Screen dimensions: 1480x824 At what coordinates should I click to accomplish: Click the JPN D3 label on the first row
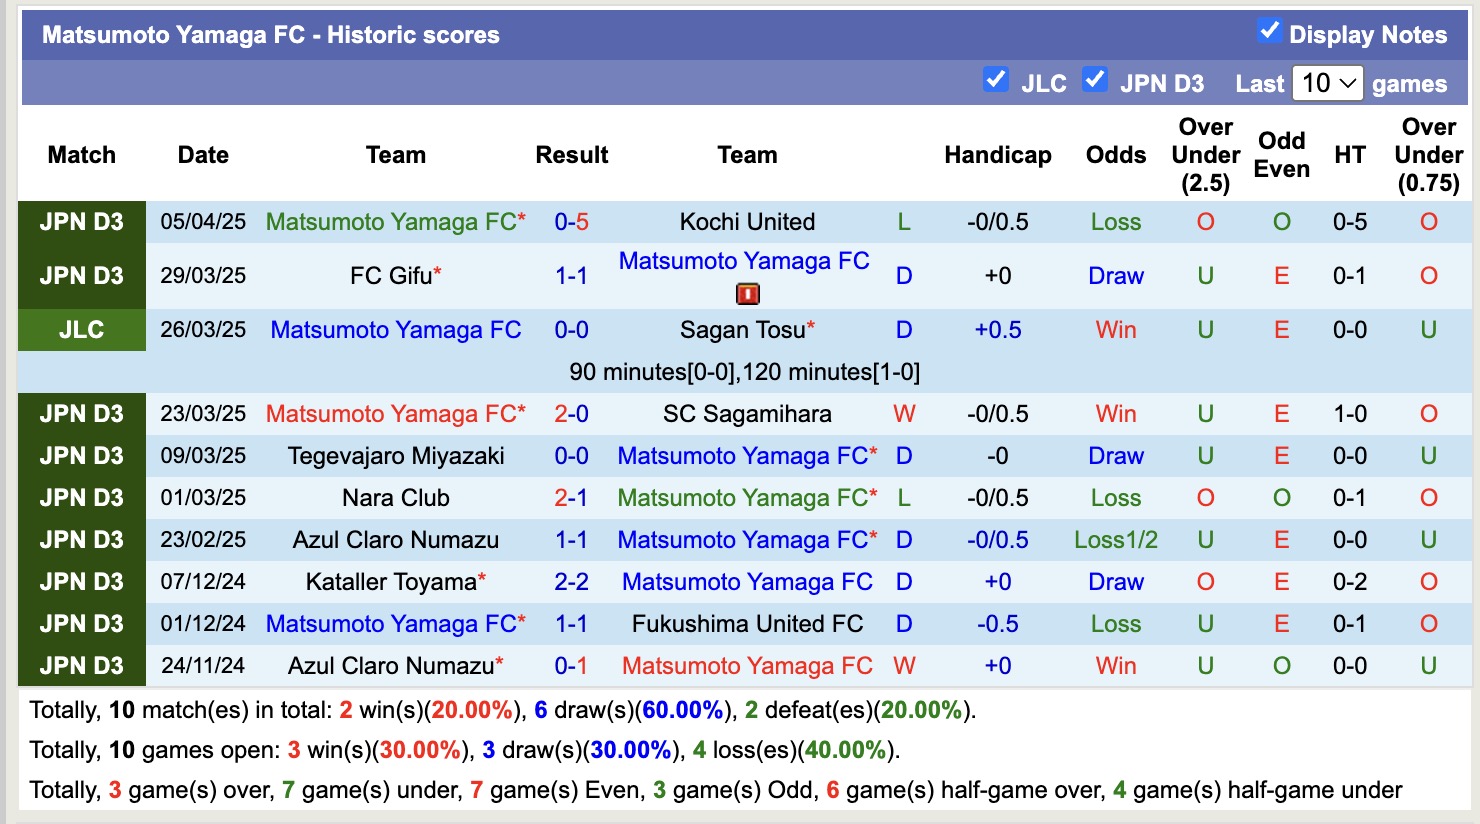[x=81, y=222]
